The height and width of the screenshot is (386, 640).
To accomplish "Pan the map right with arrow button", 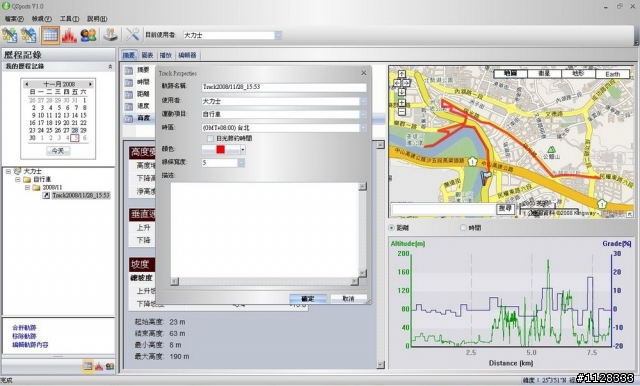I will click(x=407, y=83).
